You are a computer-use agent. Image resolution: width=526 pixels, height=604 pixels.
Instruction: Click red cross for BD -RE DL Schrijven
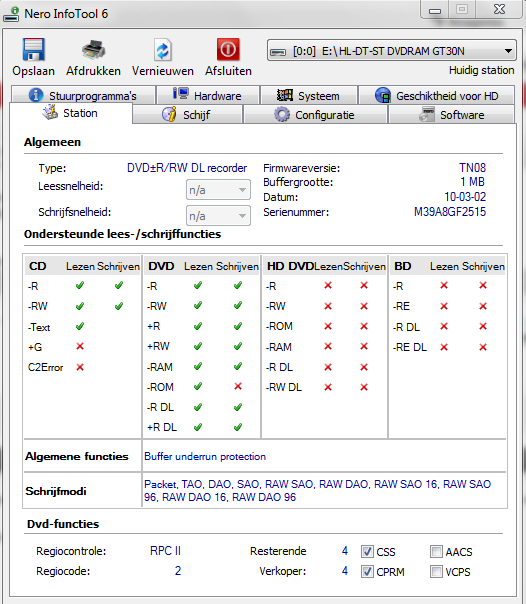pos(483,347)
